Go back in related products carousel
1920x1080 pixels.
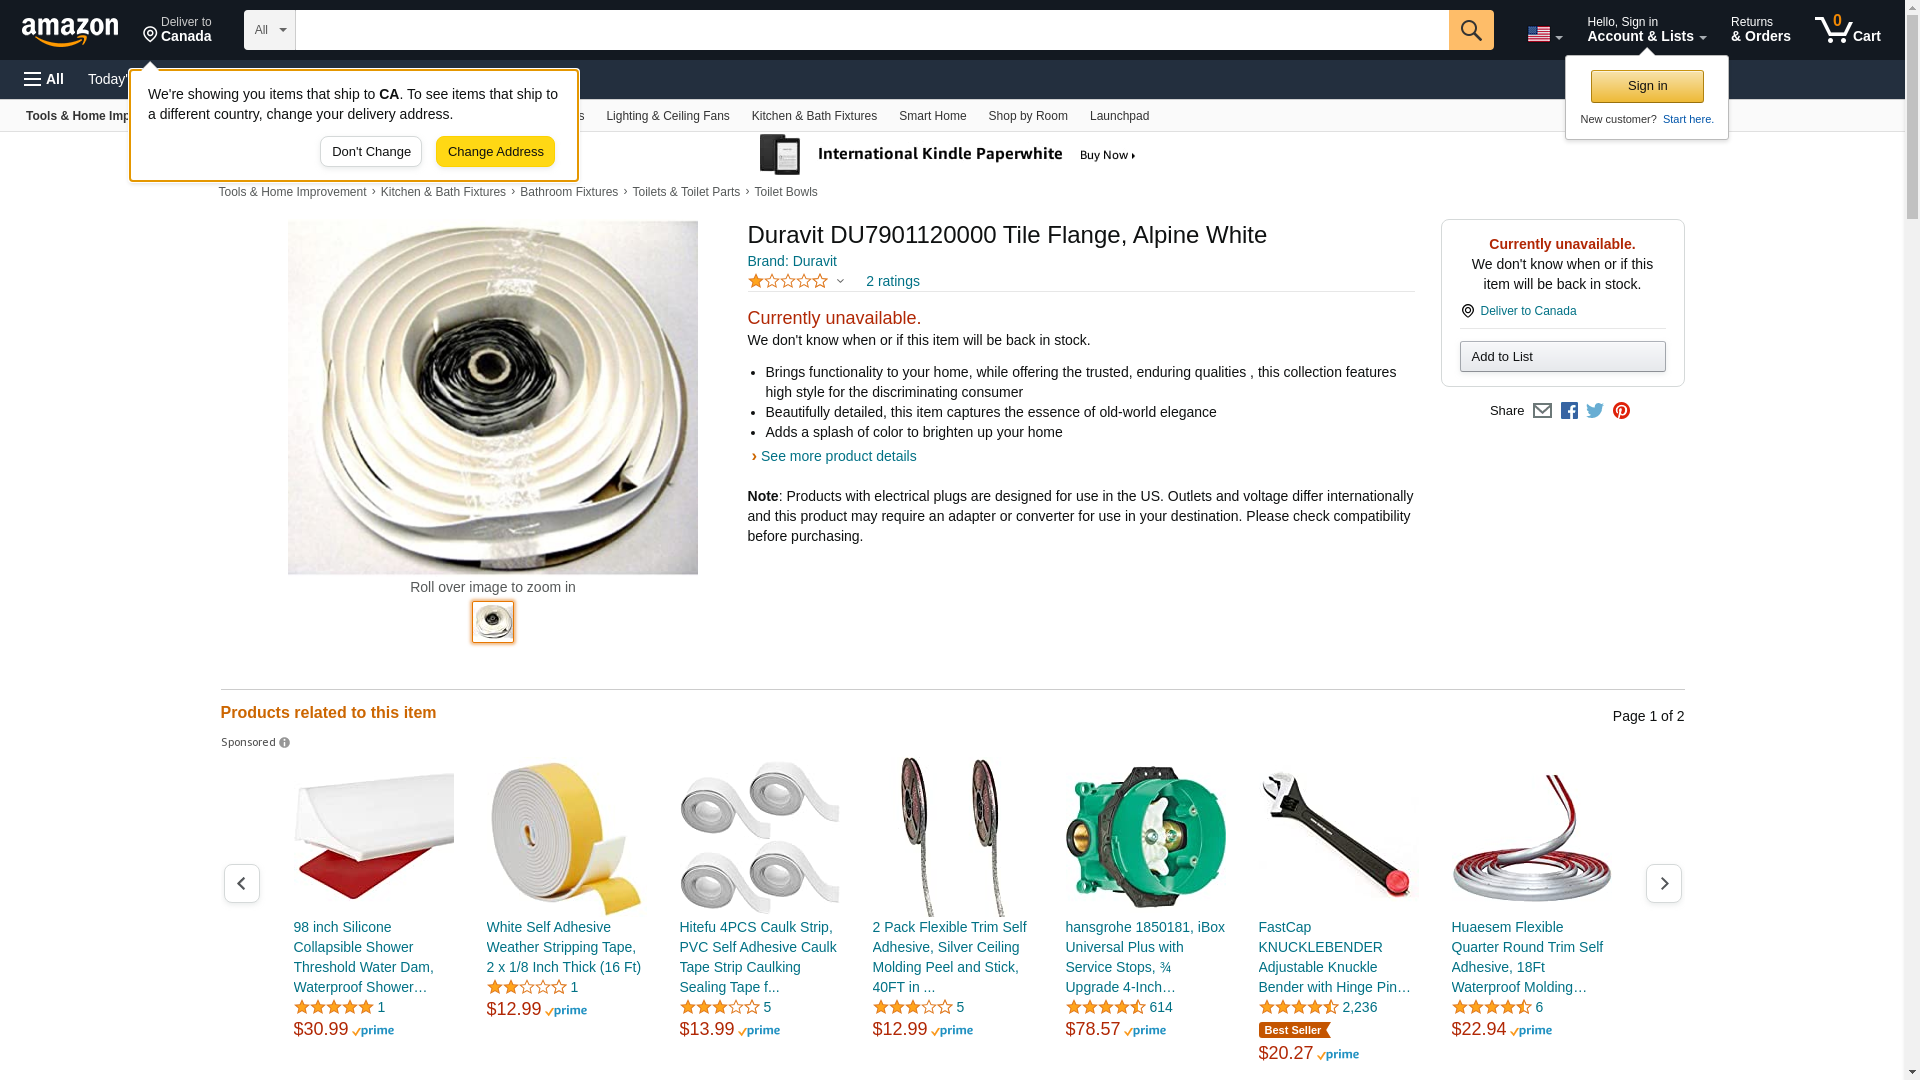pos(242,883)
